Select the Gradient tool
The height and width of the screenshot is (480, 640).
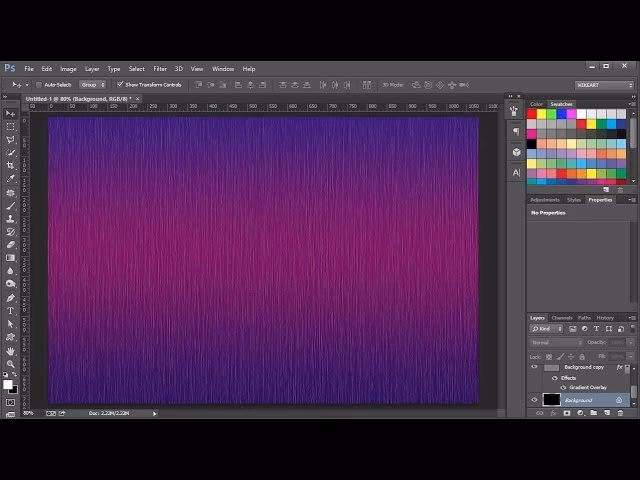point(11,258)
